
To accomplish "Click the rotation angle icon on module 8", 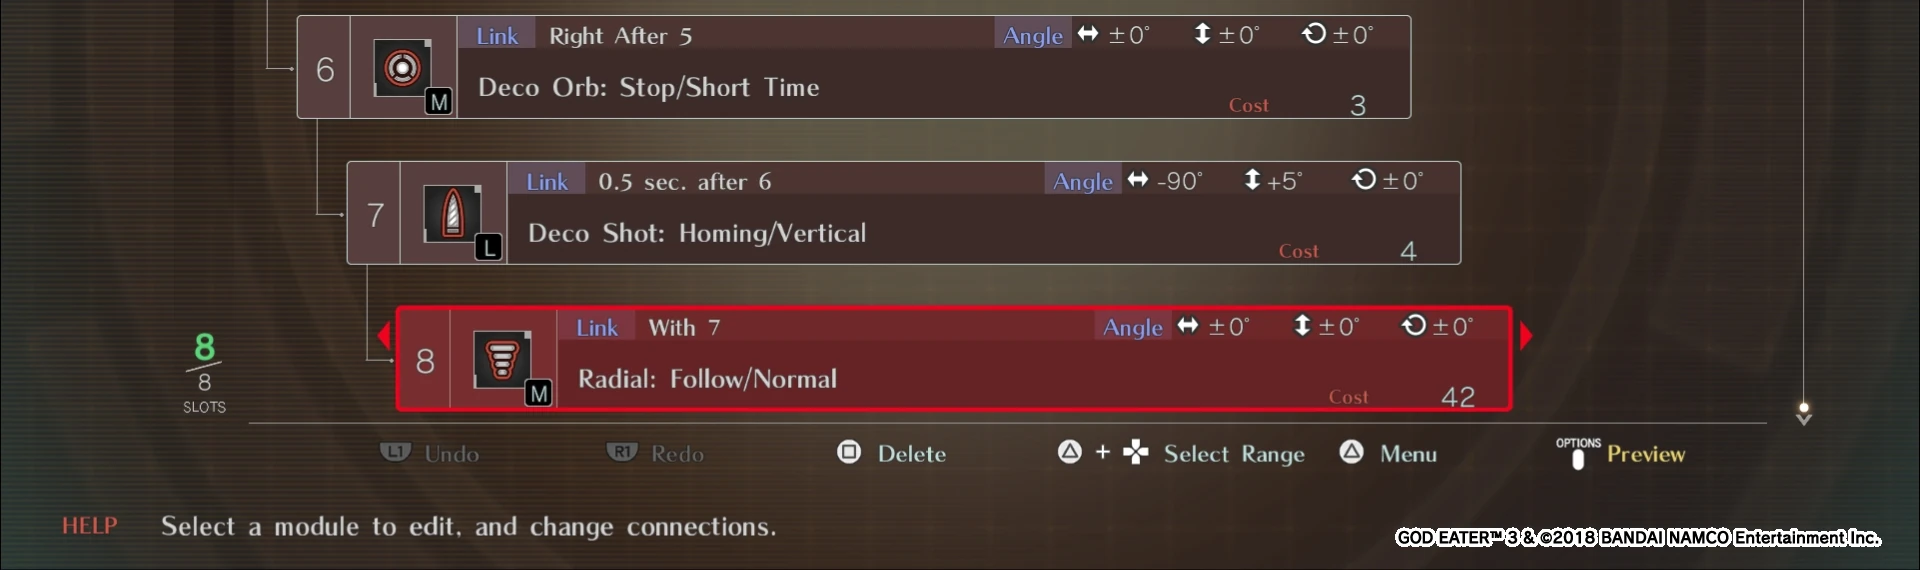I will tap(1414, 325).
